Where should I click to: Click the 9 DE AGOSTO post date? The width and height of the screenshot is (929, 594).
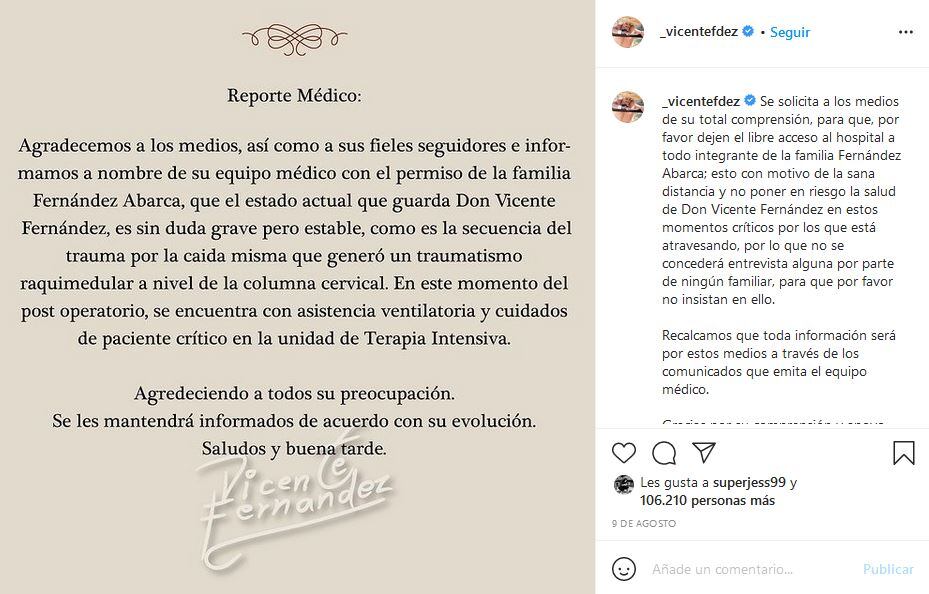[644, 523]
